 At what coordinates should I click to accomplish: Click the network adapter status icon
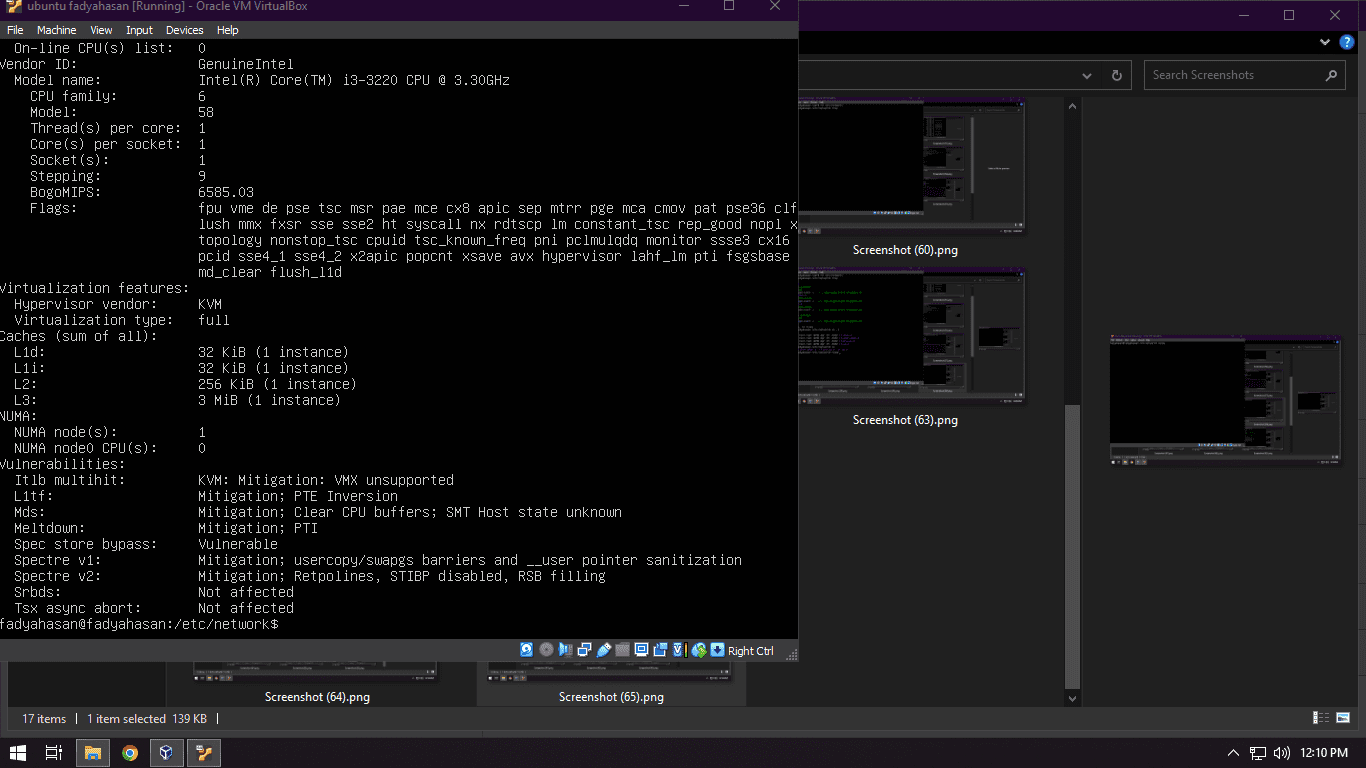click(585, 650)
